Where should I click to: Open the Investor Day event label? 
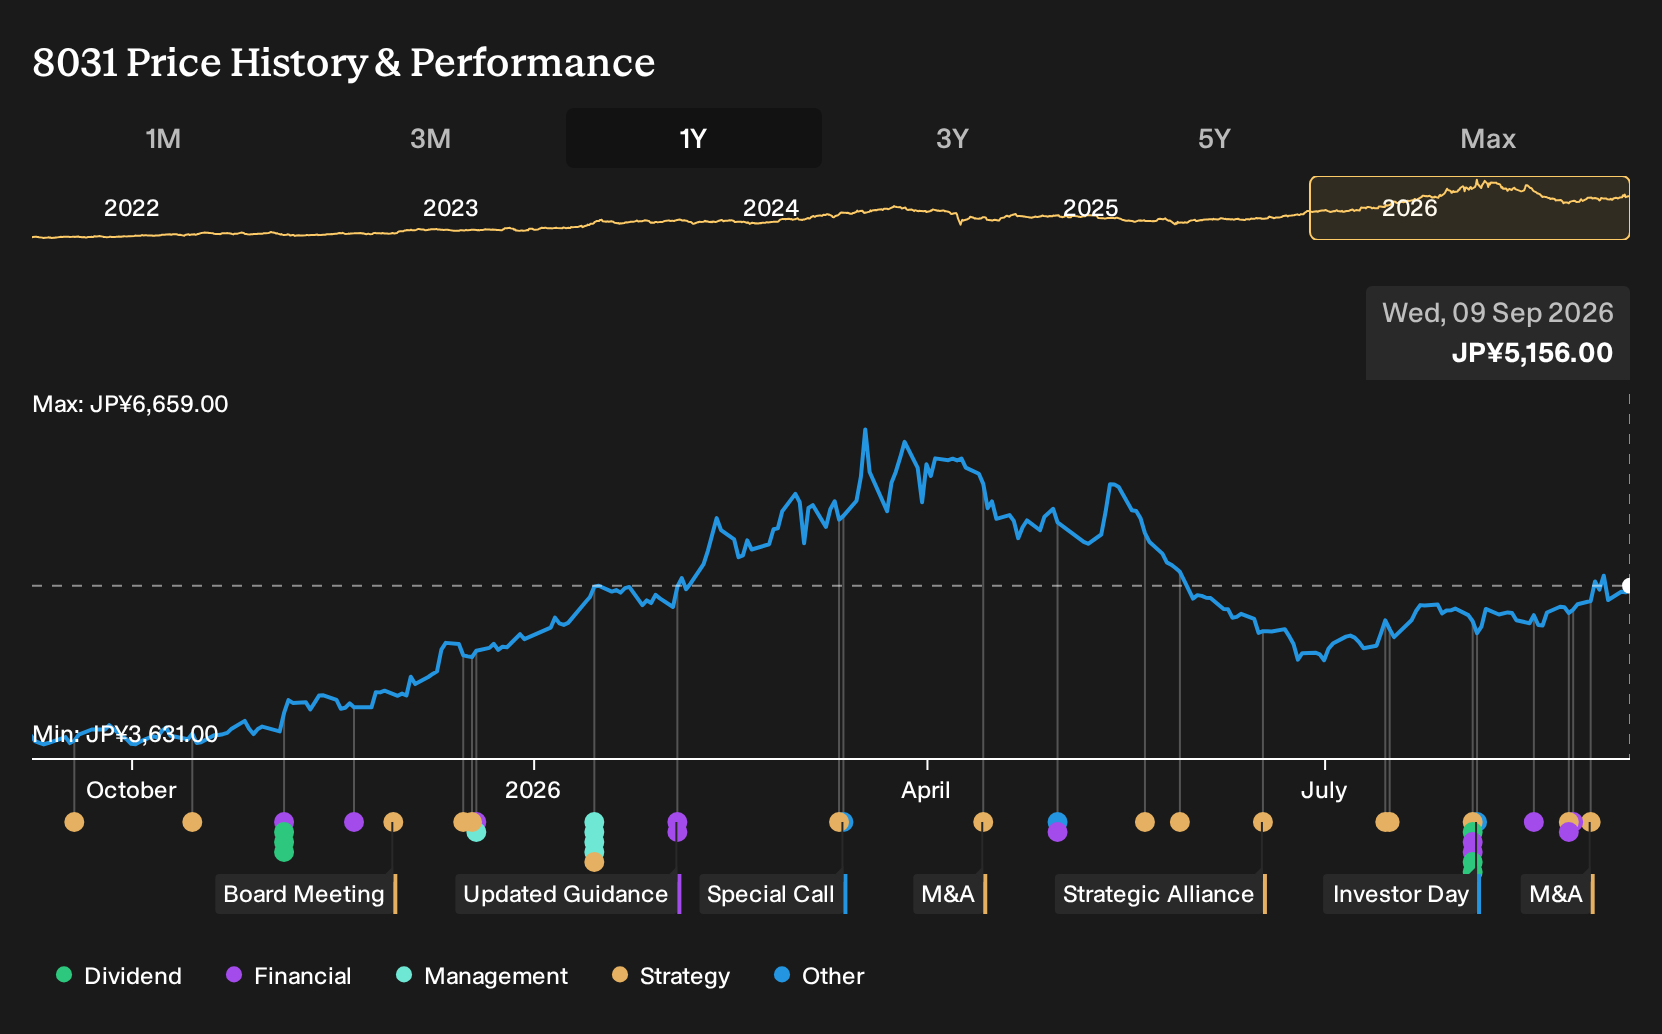(x=1403, y=894)
